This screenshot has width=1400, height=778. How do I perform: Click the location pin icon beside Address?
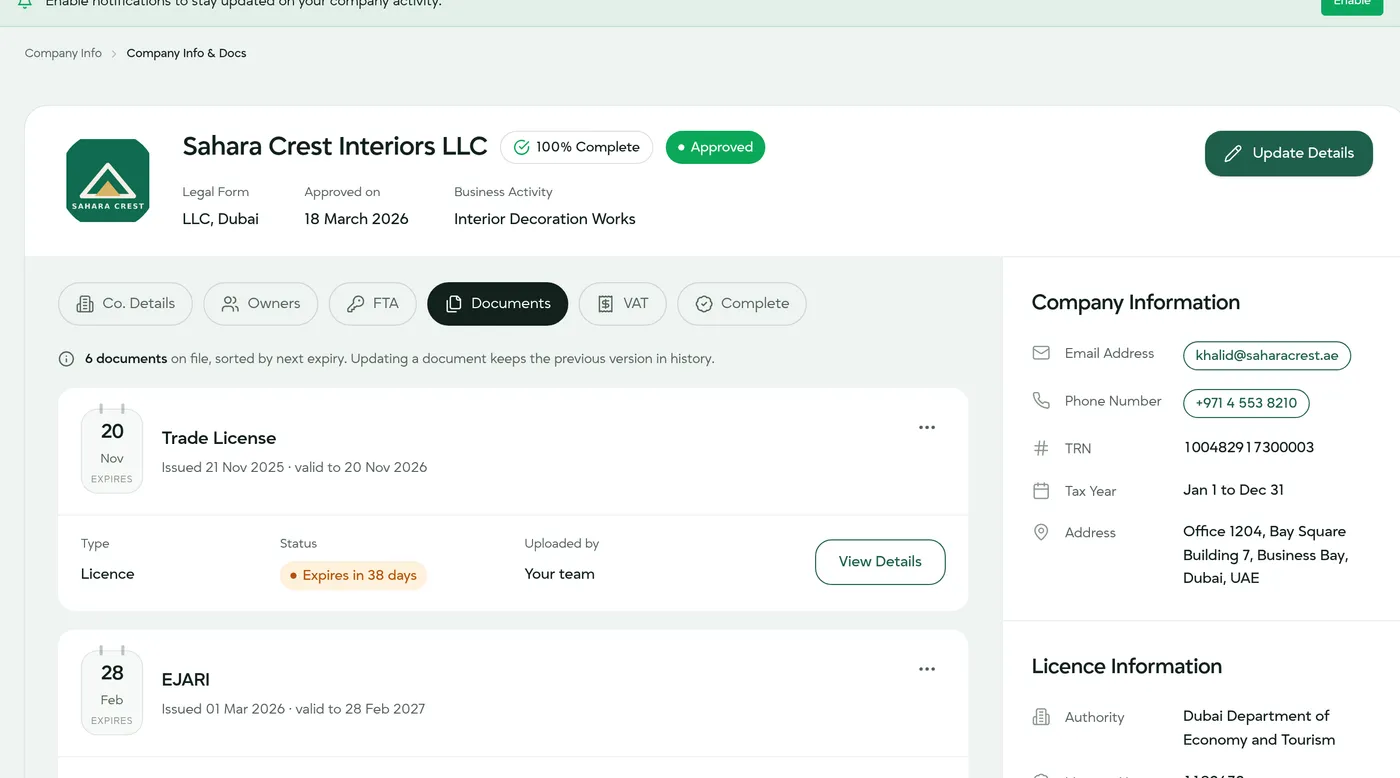point(1041,532)
